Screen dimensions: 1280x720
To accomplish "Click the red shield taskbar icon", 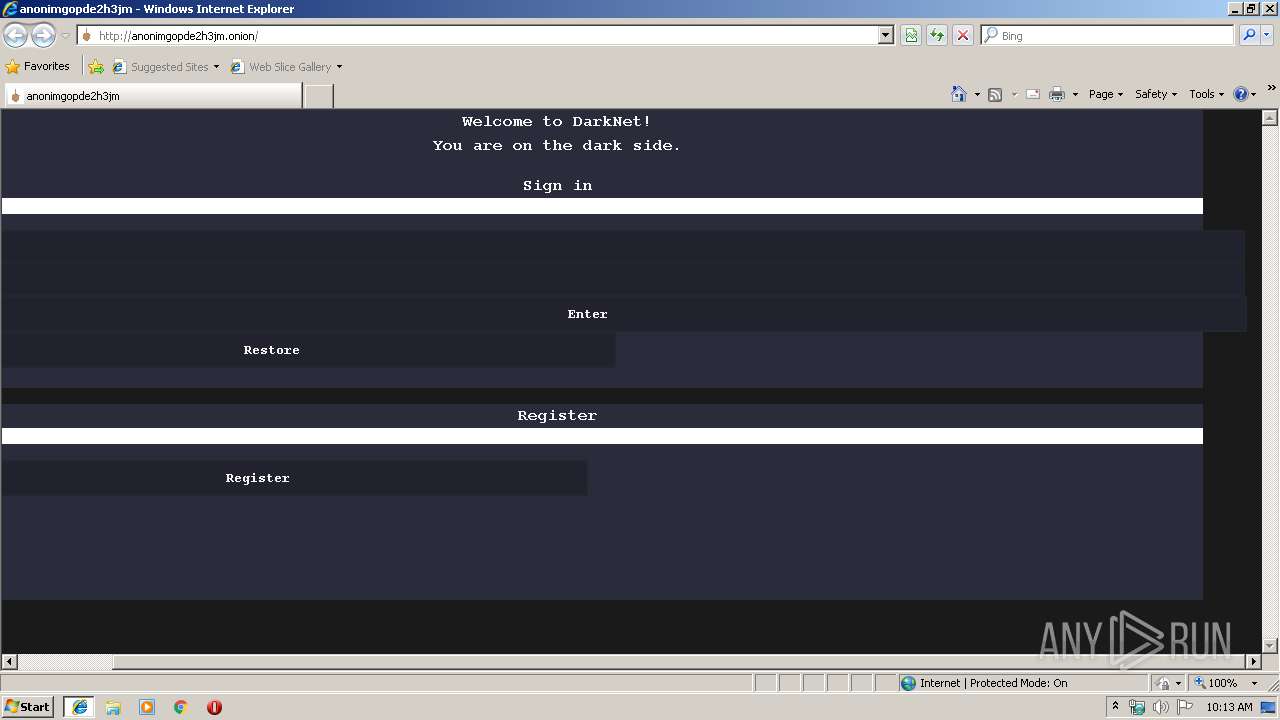I will coord(214,707).
